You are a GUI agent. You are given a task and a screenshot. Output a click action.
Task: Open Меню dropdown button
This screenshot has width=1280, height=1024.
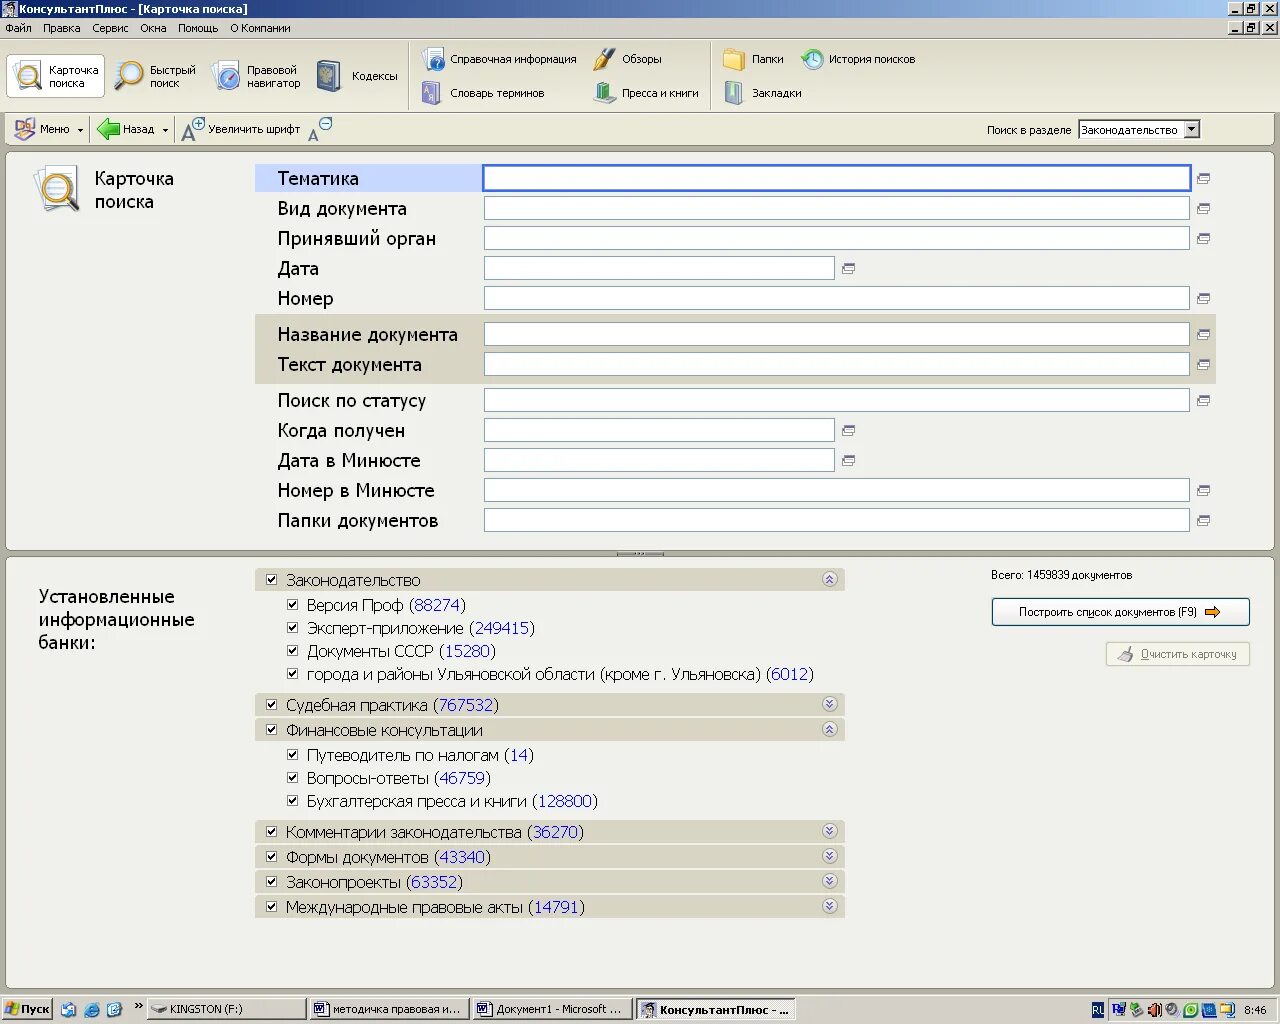tap(48, 129)
